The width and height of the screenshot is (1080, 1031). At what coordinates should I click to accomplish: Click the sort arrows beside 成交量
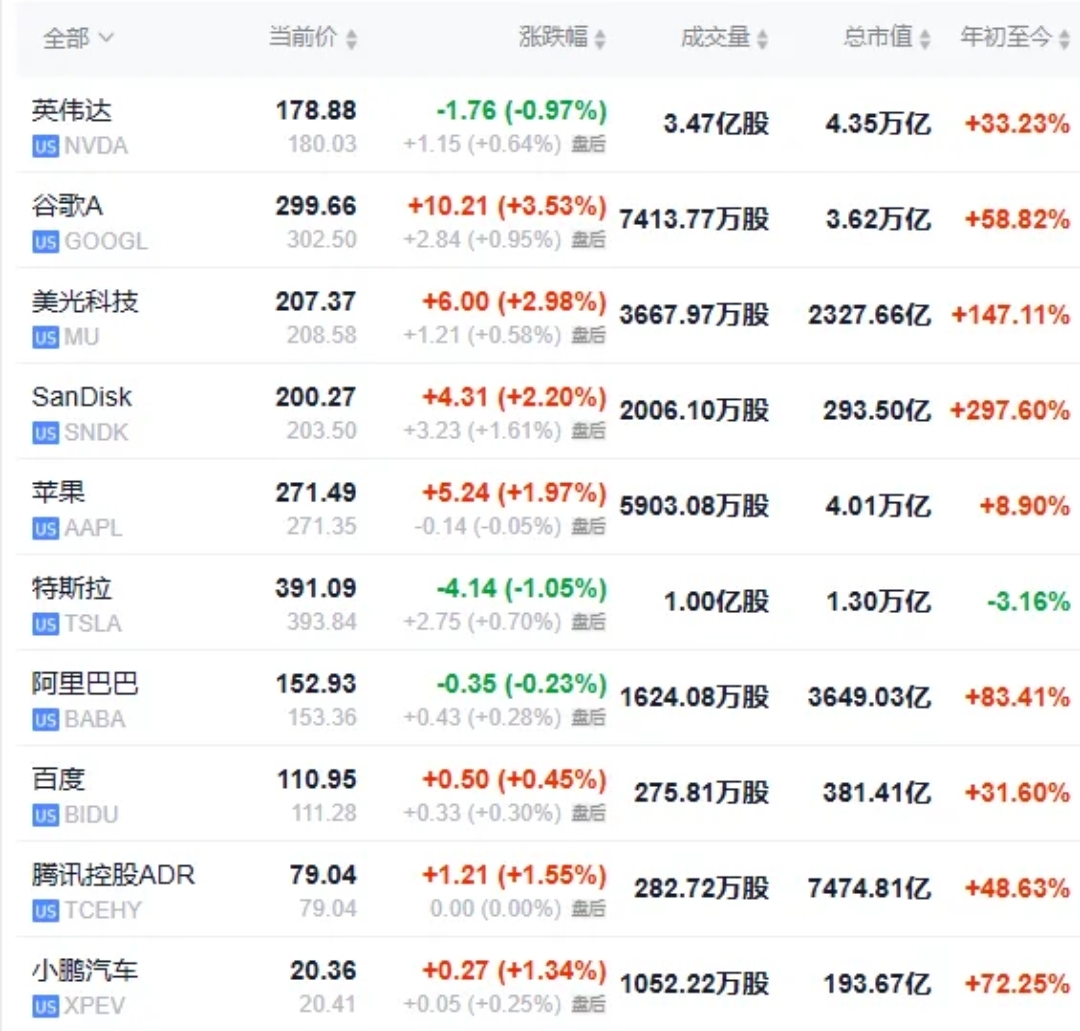[762, 39]
